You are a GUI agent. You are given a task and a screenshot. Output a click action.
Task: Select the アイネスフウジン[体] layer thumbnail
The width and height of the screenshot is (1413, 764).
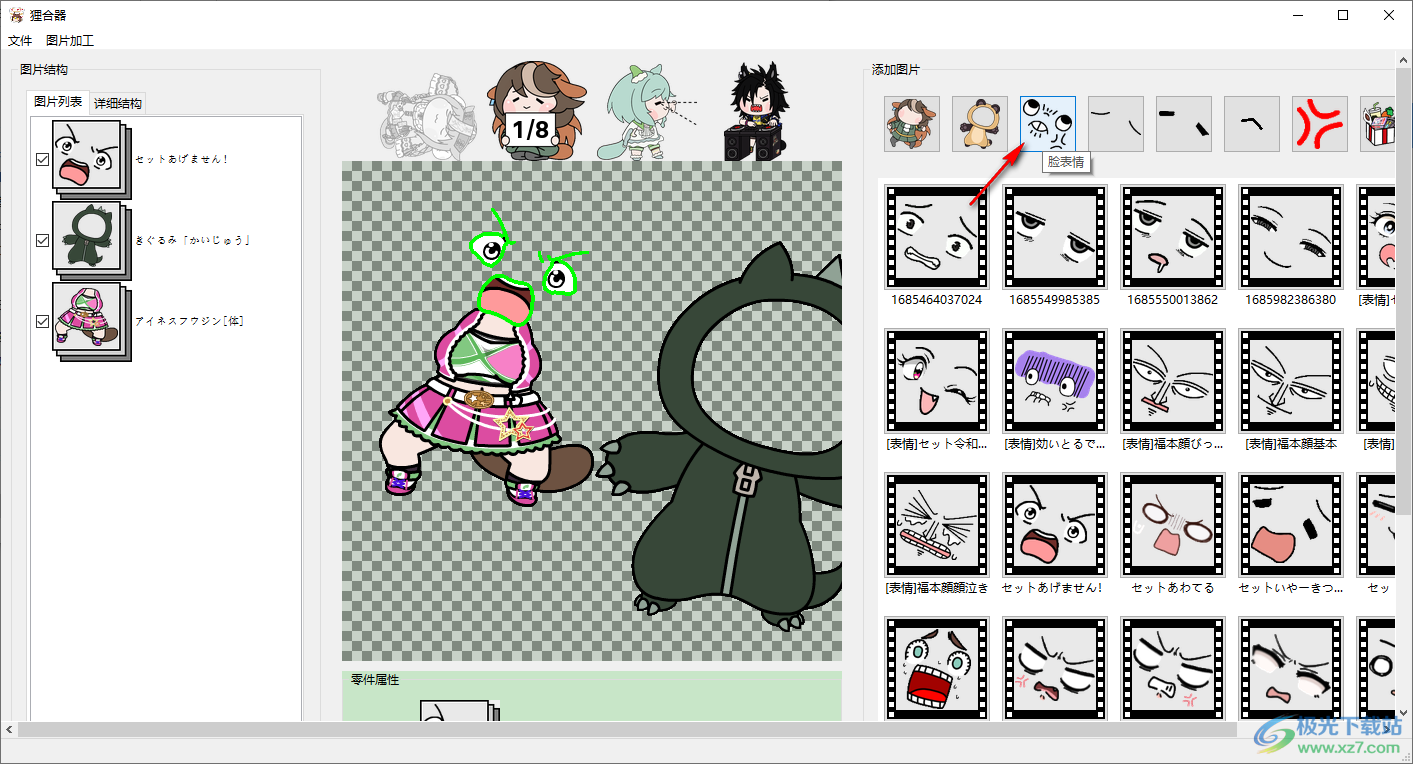coord(91,322)
